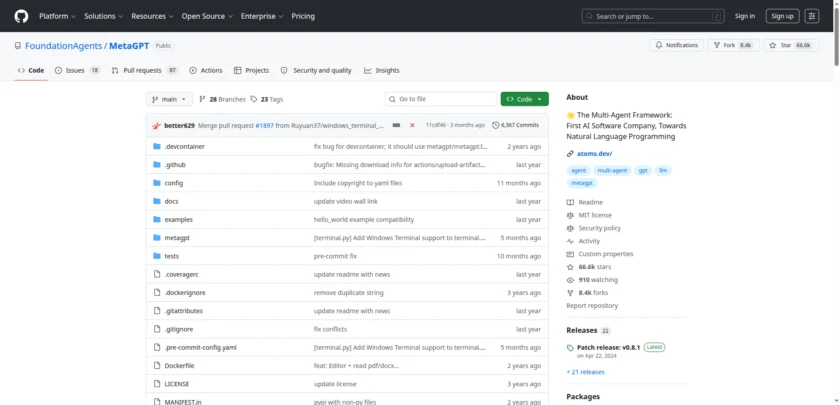Image resolution: width=840 pixels, height=405 pixels.
Task: Switch to the Issues tab
Action: 77,71
